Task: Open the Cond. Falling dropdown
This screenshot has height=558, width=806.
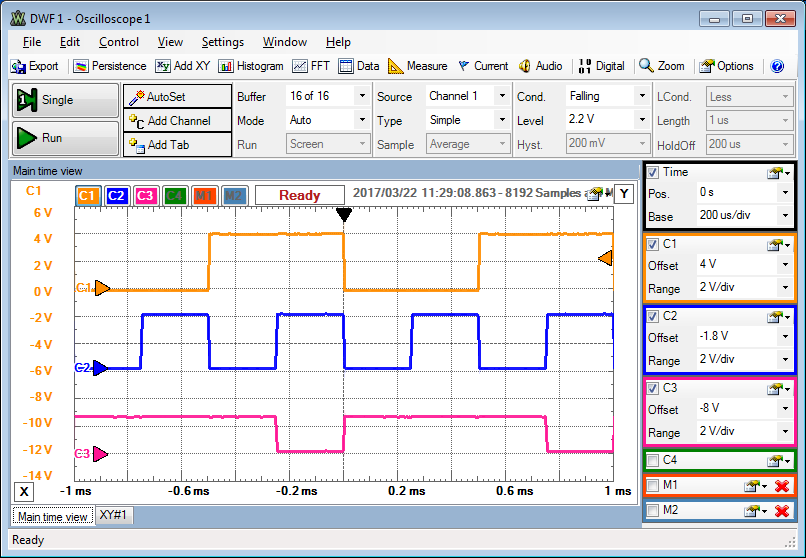Action: [x=641, y=96]
